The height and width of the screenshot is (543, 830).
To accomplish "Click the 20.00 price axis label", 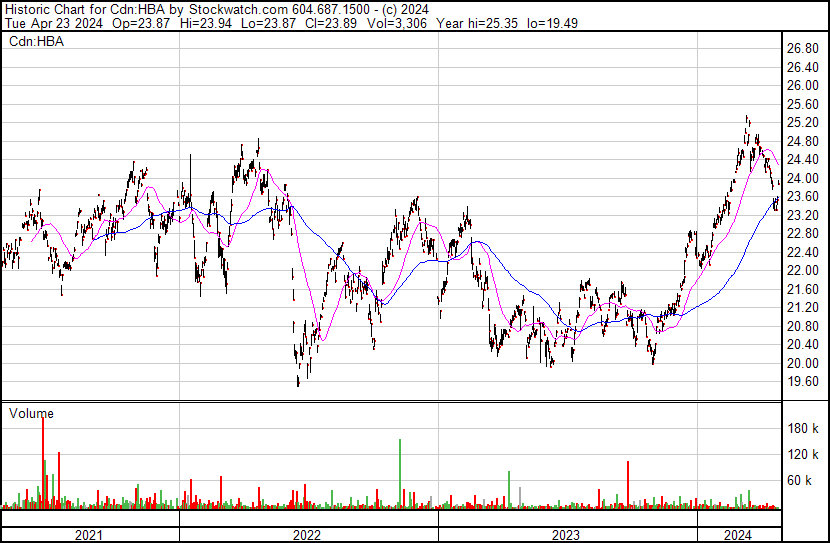I will click(x=803, y=363).
